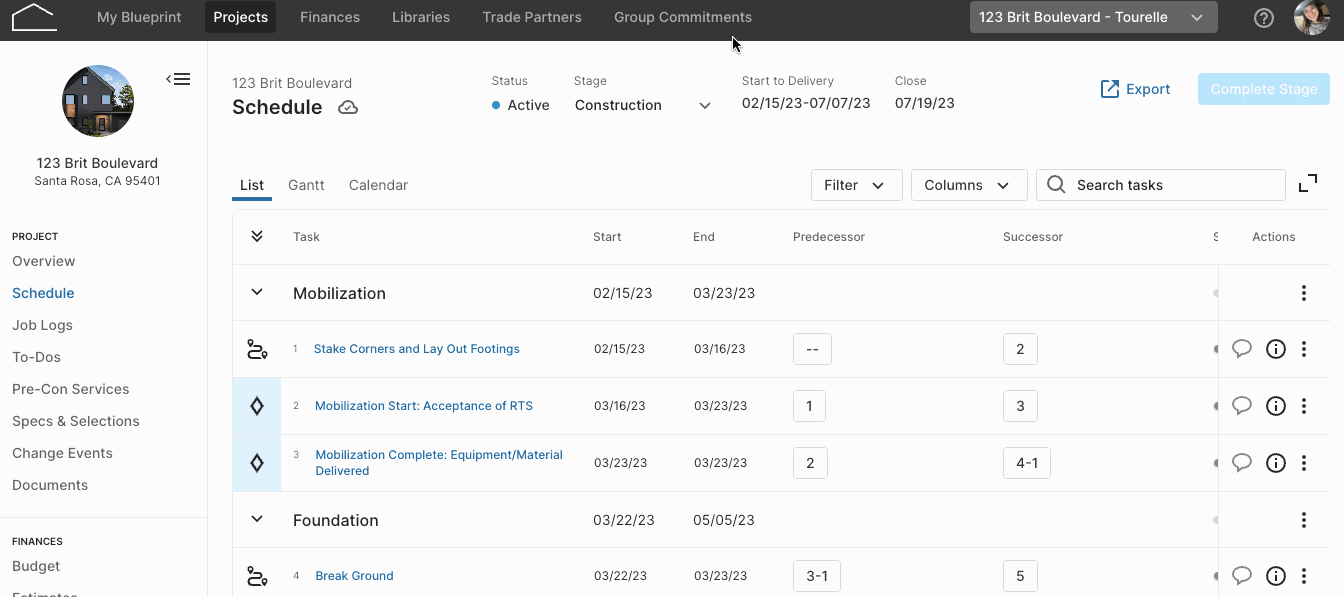
Task: Open the Columns dropdown
Action: [969, 185]
